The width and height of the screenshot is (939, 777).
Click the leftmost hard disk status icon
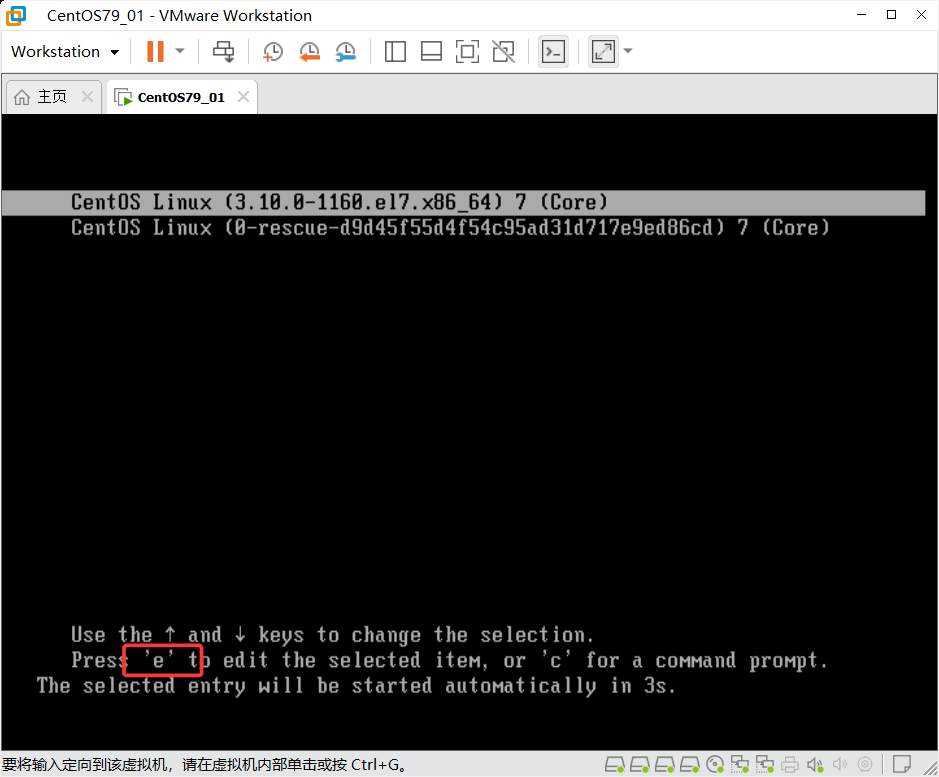click(614, 764)
